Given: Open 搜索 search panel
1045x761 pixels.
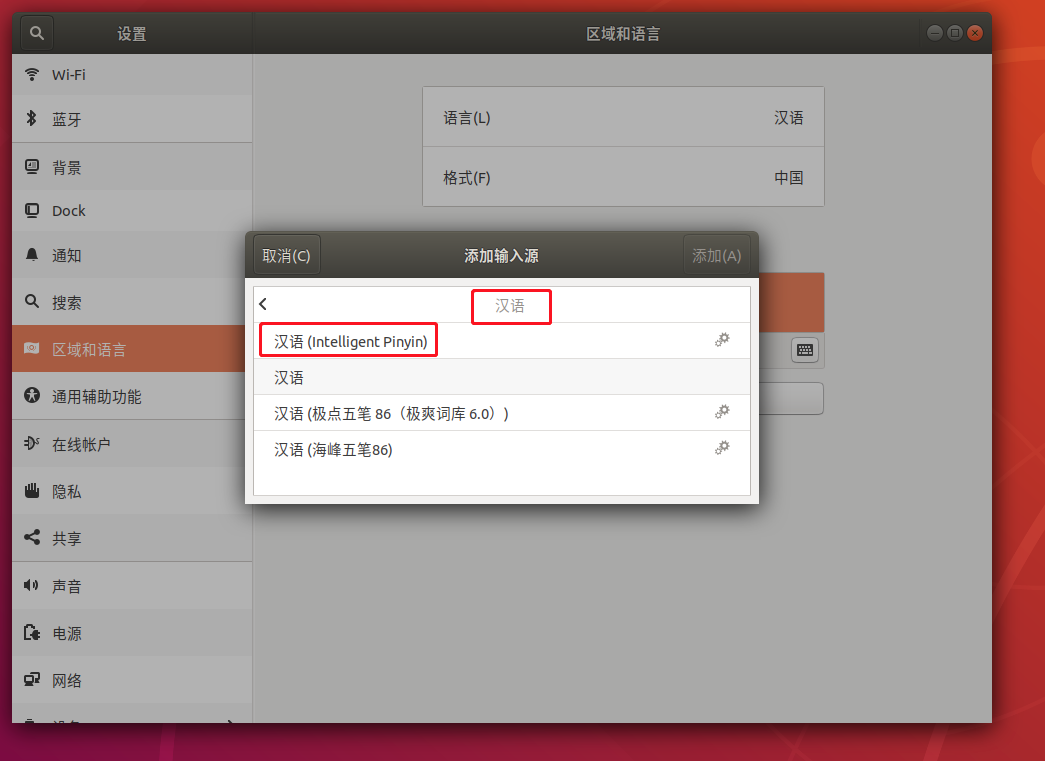Looking at the screenshot, I should tap(132, 302).
